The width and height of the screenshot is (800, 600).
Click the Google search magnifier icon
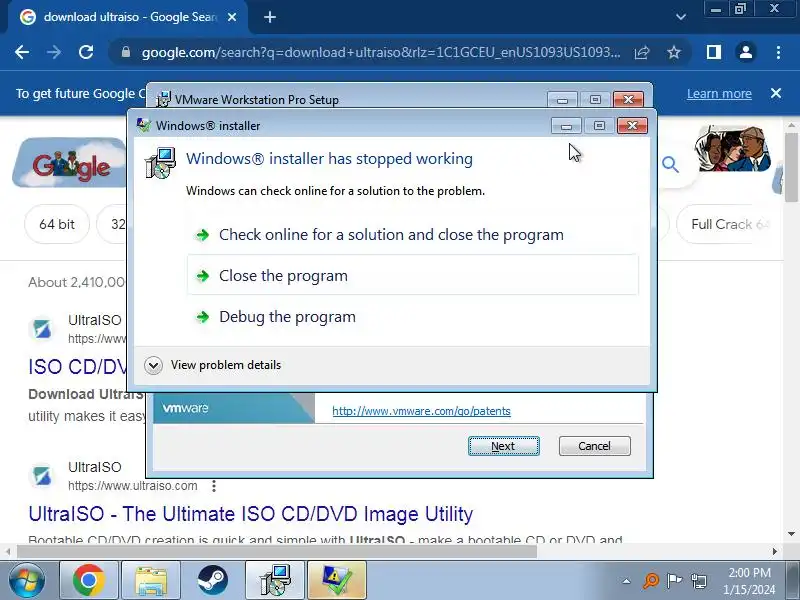pos(670,164)
